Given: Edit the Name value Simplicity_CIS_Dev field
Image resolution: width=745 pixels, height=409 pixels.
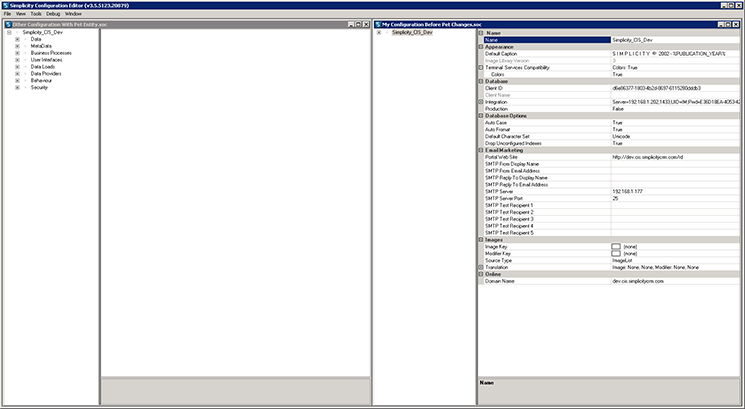Looking at the screenshot, I should coord(675,40).
